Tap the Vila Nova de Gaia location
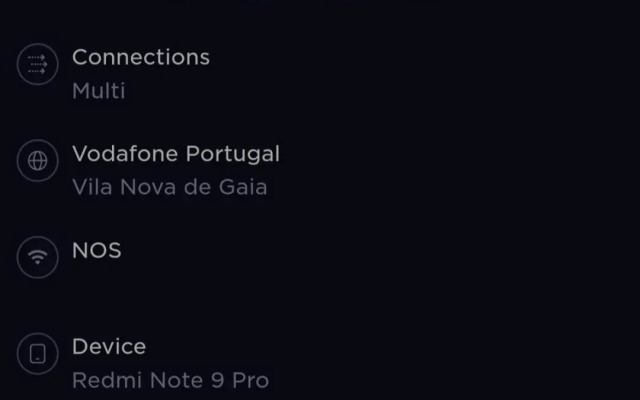This screenshot has width=640, height=400. (169, 187)
